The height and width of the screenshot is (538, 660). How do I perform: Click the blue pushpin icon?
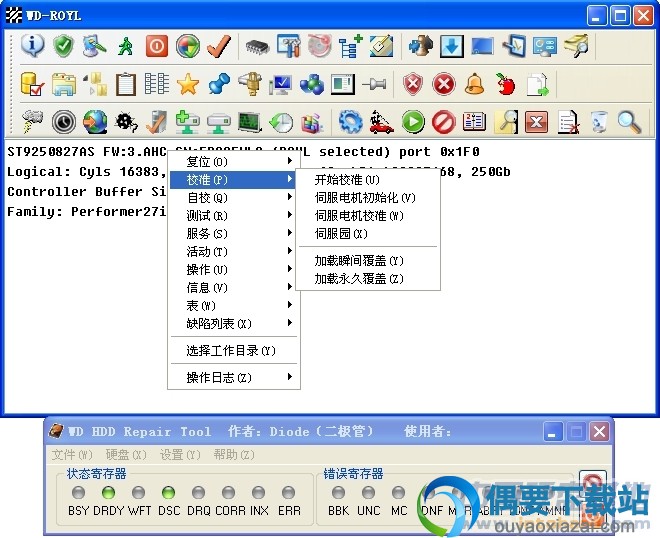click(219, 84)
